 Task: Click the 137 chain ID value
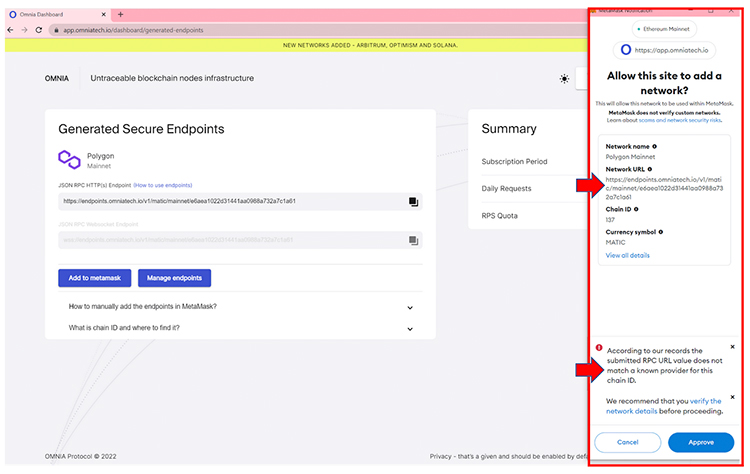tap(610, 220)
